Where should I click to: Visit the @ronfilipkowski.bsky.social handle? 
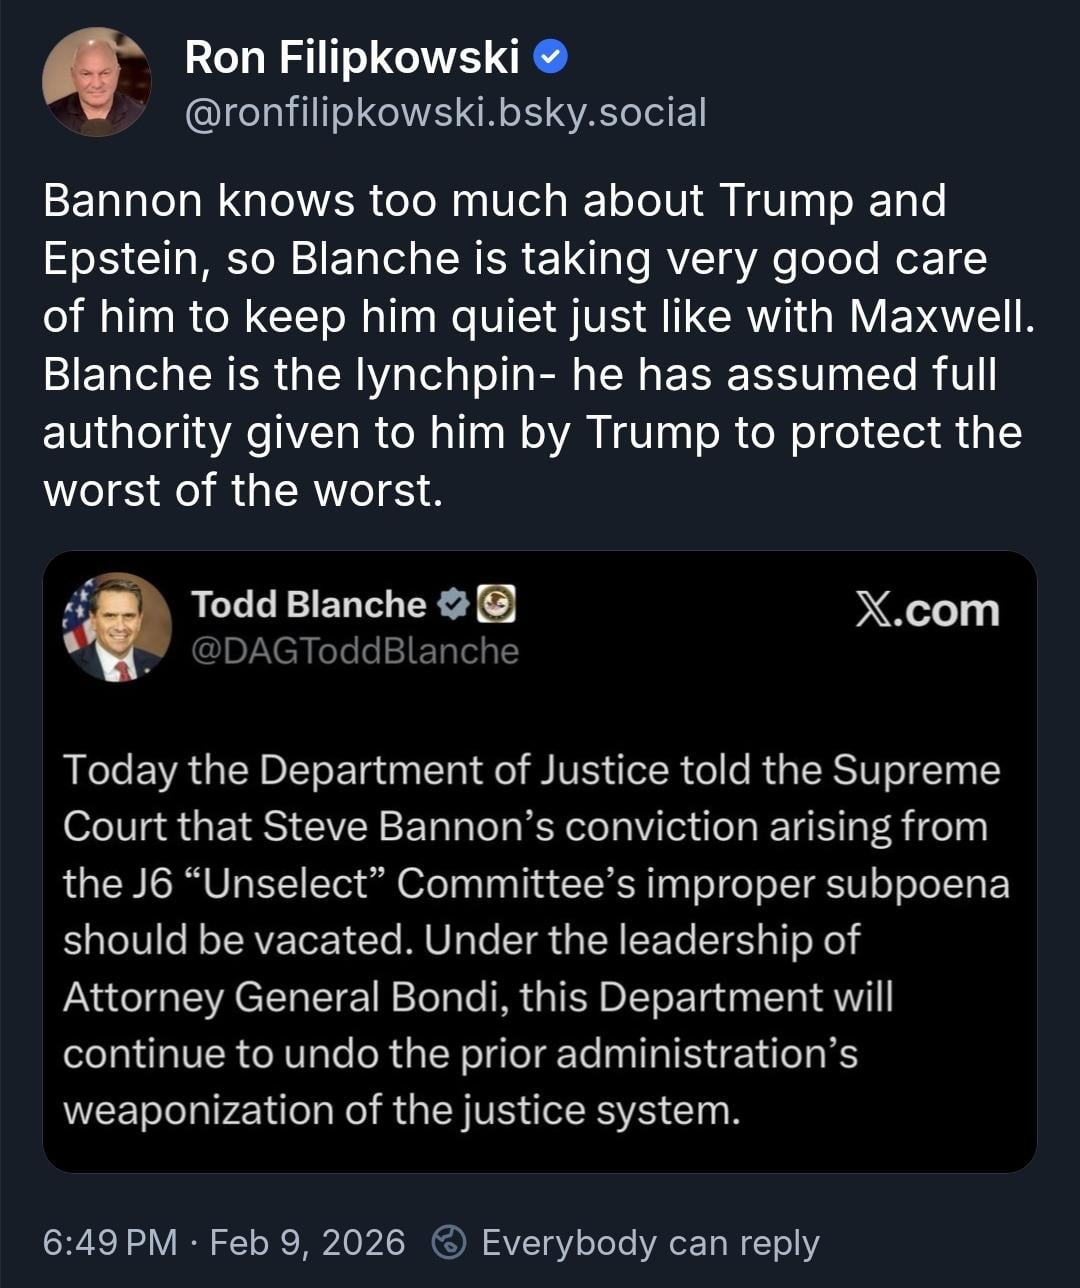(x=445, y=113)
